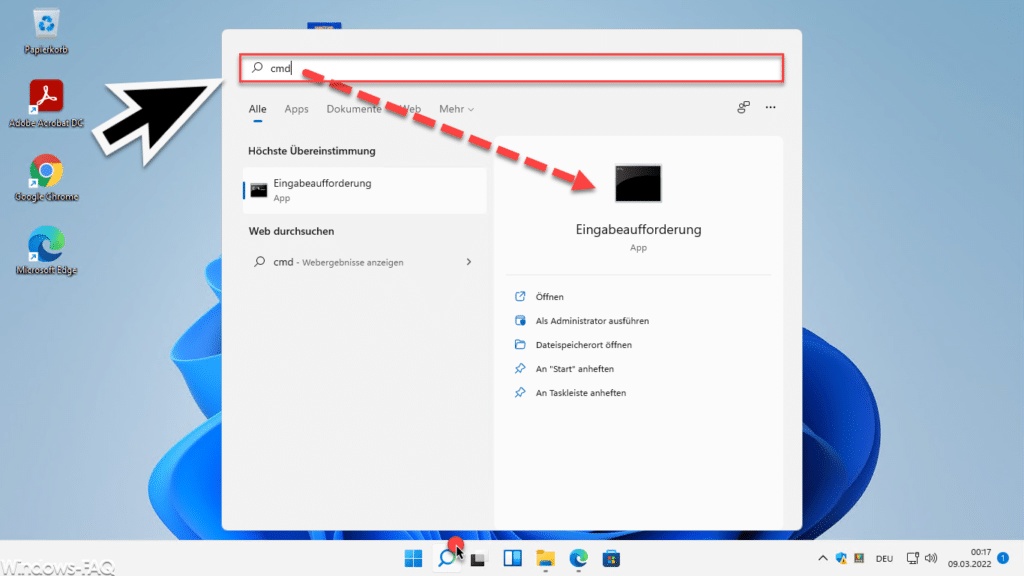The image size is (1024, 576).
Task: Switch to the Dokumente search tab
Action: click(x=354, y=109)
